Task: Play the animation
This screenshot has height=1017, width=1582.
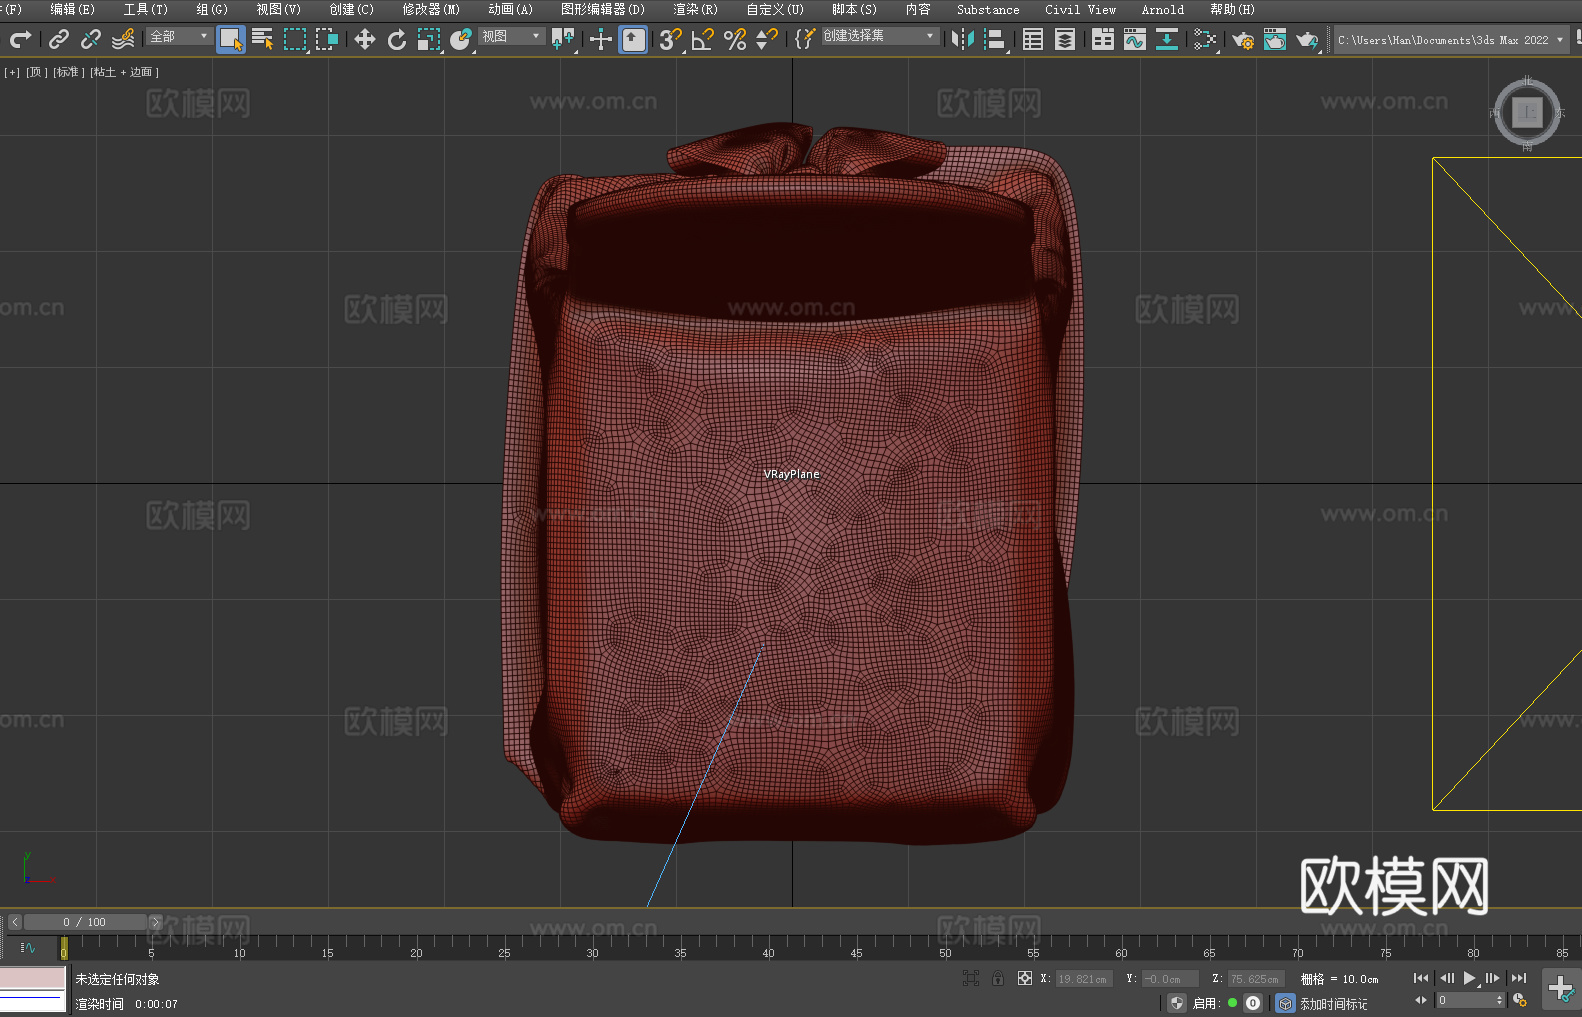Action: 1470,978
